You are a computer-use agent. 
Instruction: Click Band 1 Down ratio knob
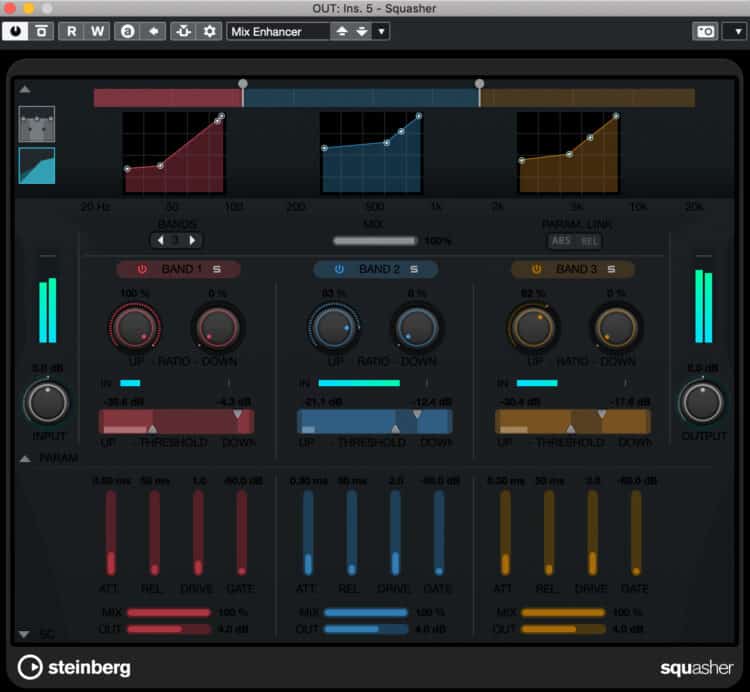point(218,328)
